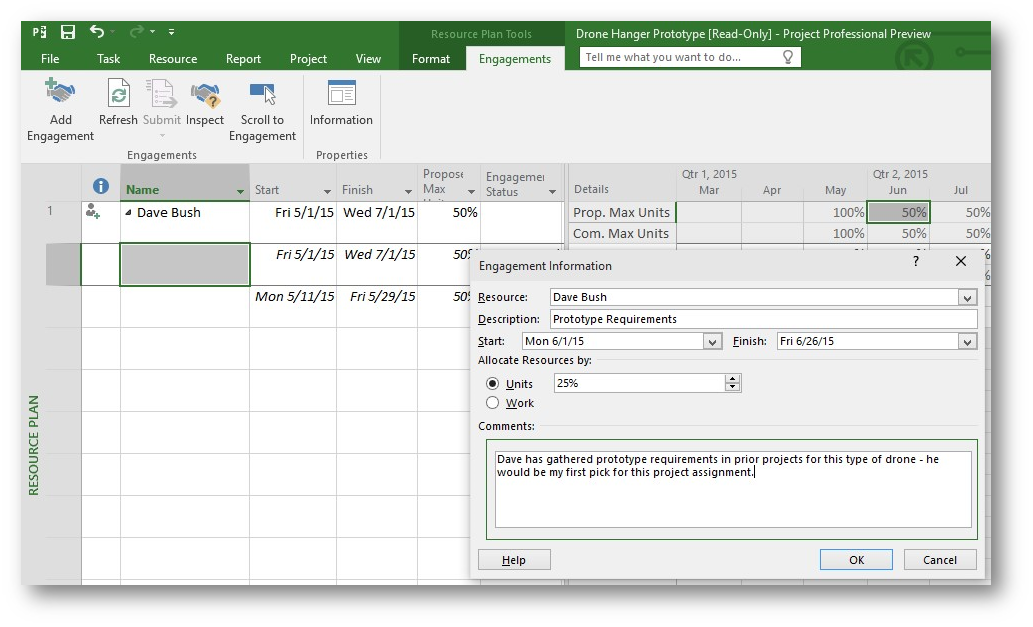Open the Start column filter dropdown
1033x627 pixels.
(x=327, y=191)
